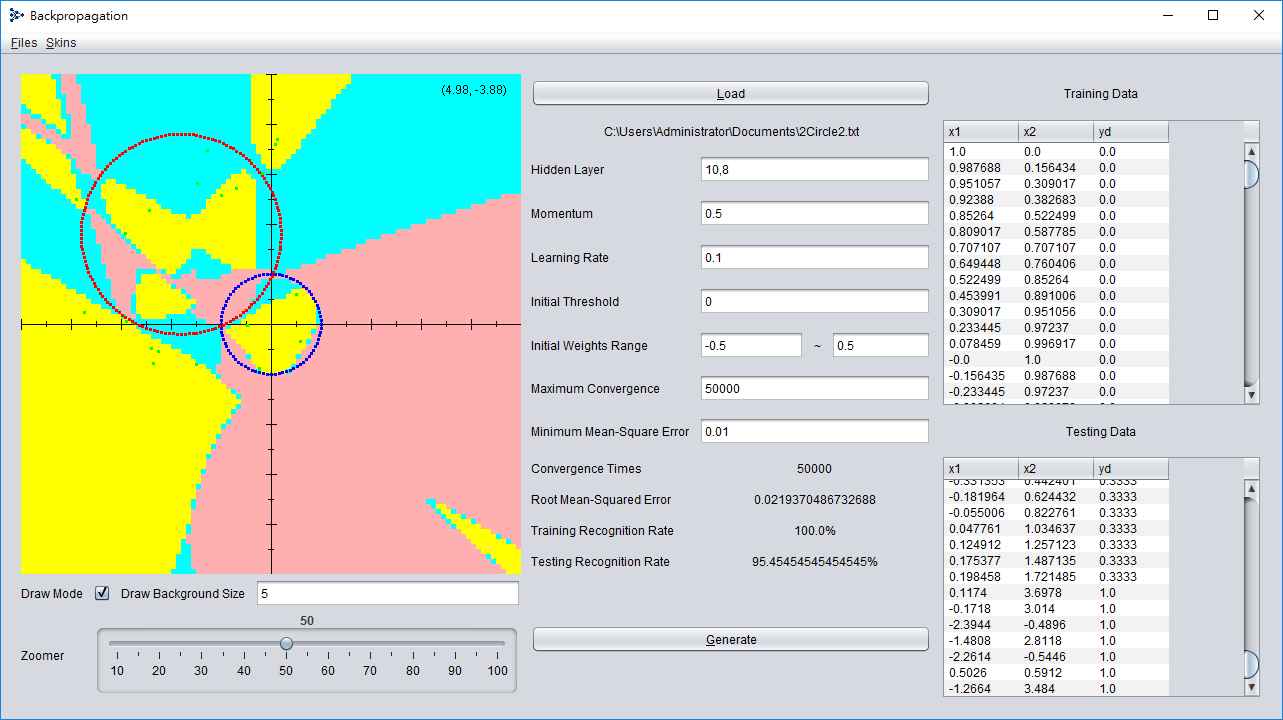Click the Maximum Convergence input field

click(815, 388)
